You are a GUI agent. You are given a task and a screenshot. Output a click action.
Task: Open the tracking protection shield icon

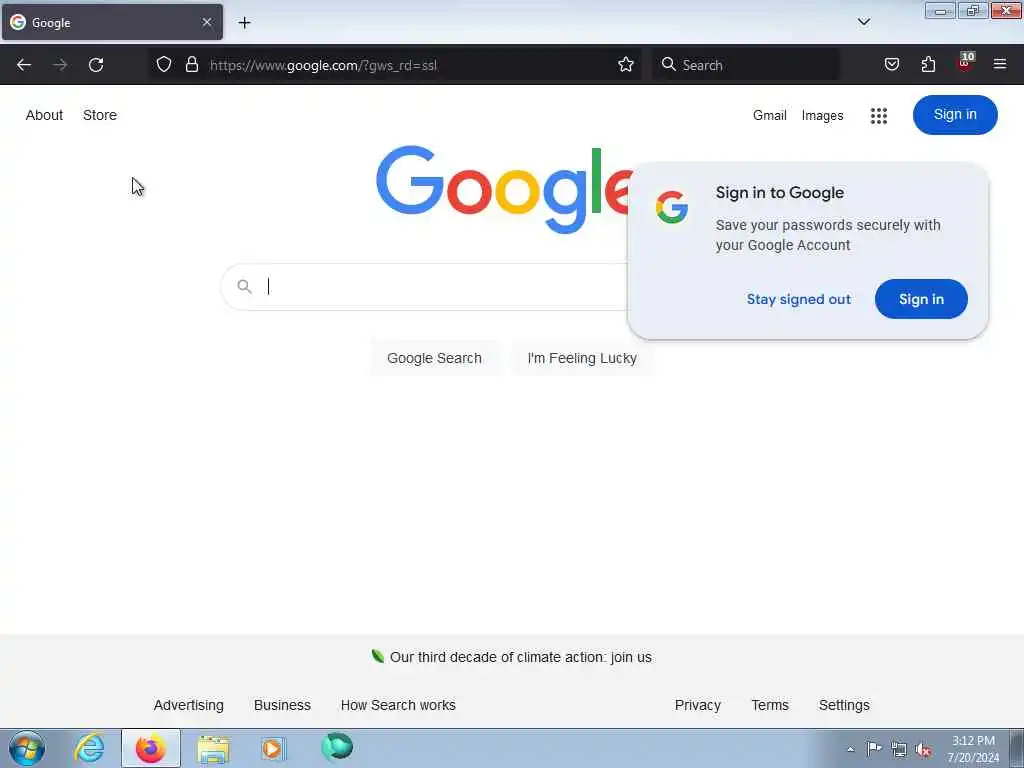click(x=164, y=64)
